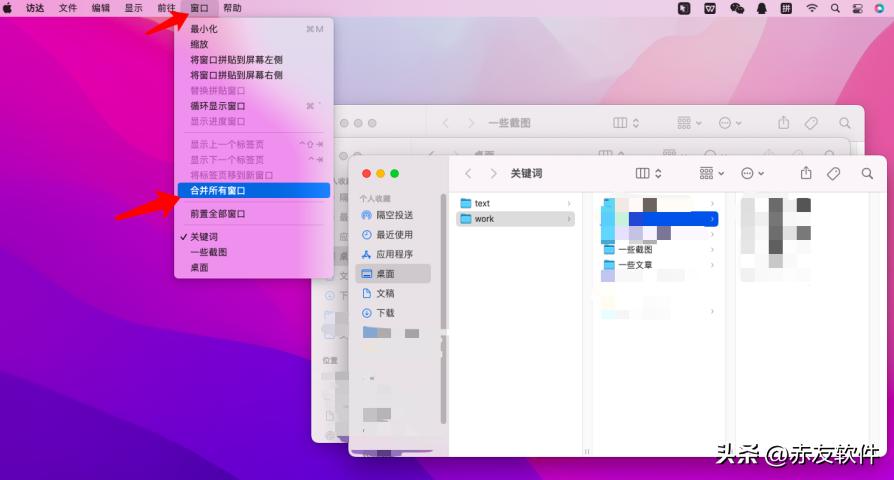Select 桌面 in the sidebar
The width and height of the screenshot is (894, 480).
tap(394, 274)
